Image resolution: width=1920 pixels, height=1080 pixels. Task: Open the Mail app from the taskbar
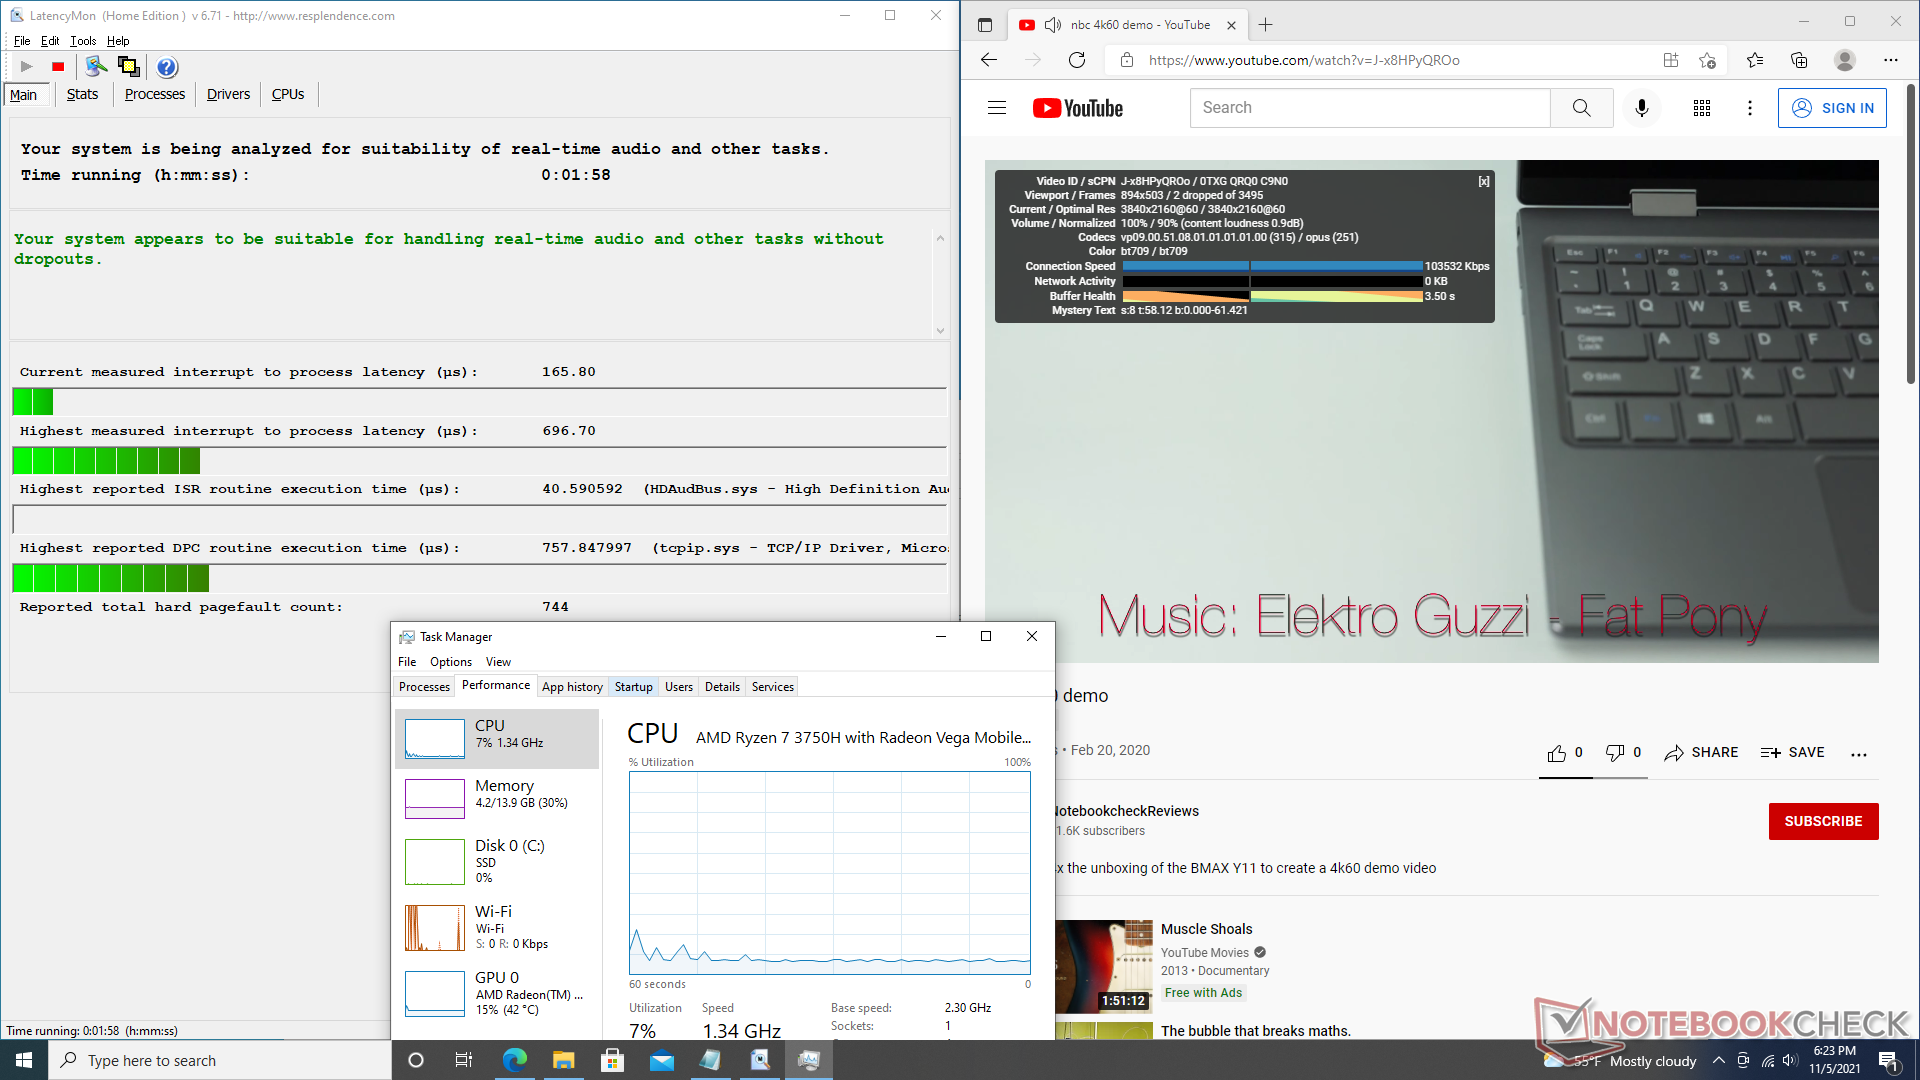coord(661,1060)
